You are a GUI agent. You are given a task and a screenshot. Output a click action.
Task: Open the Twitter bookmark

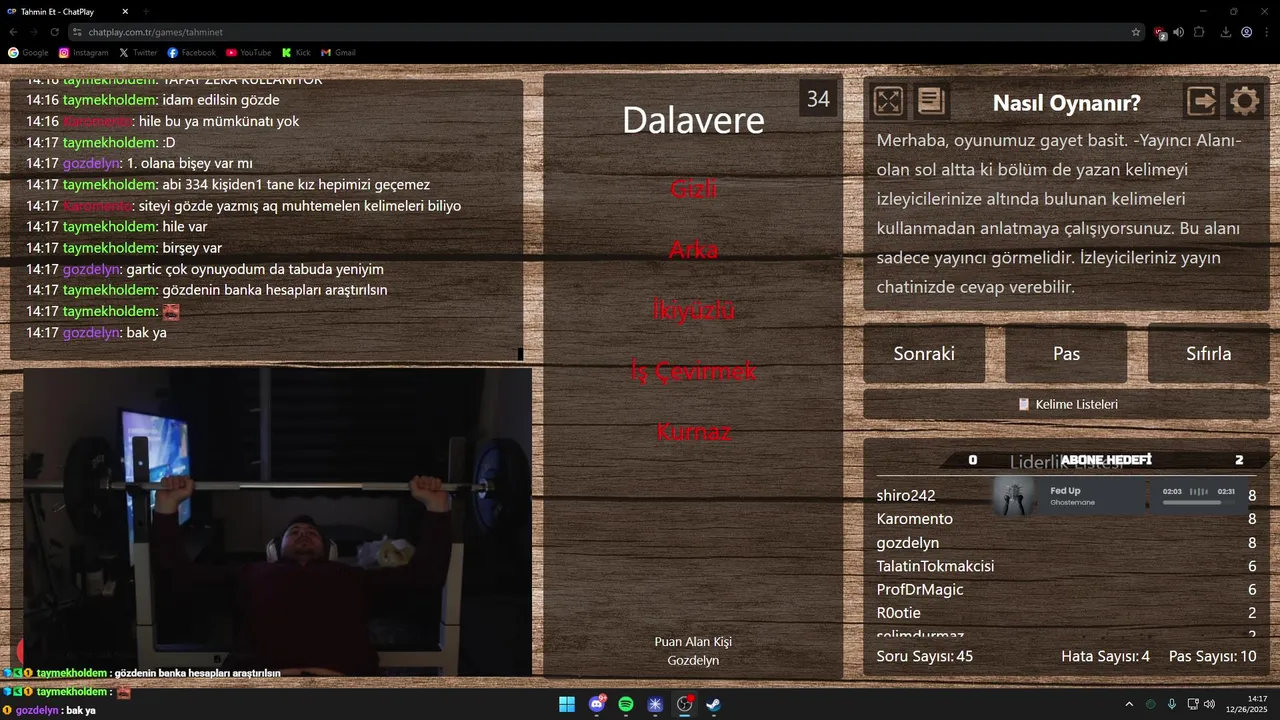click(138, 52)
